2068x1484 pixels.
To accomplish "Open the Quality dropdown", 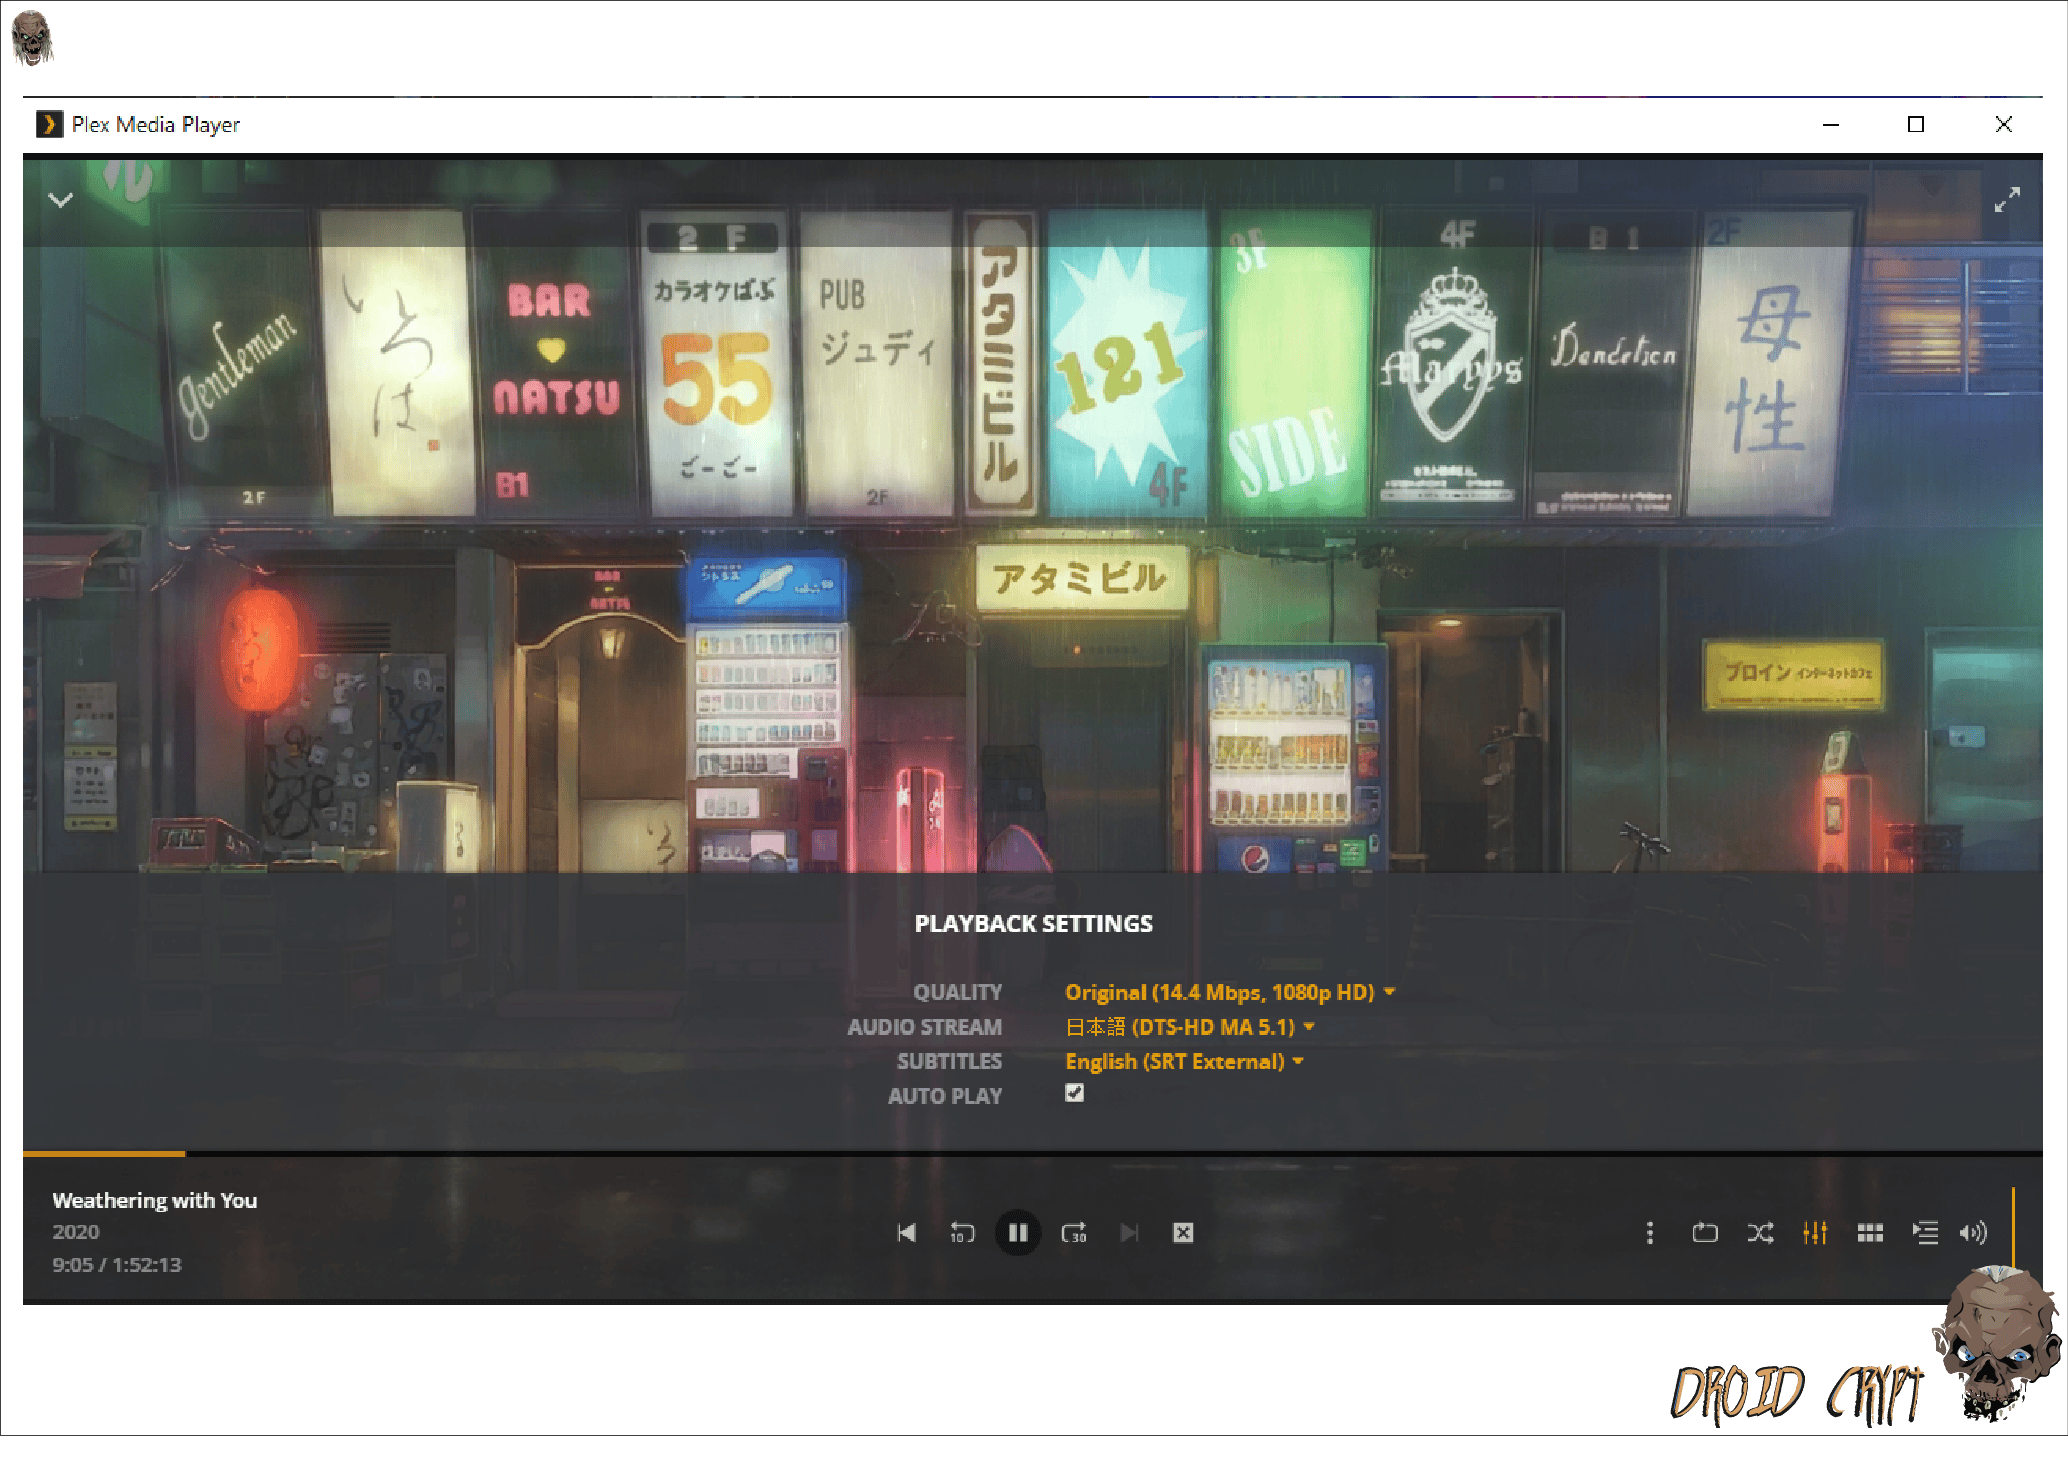I will click(1228, 992).
